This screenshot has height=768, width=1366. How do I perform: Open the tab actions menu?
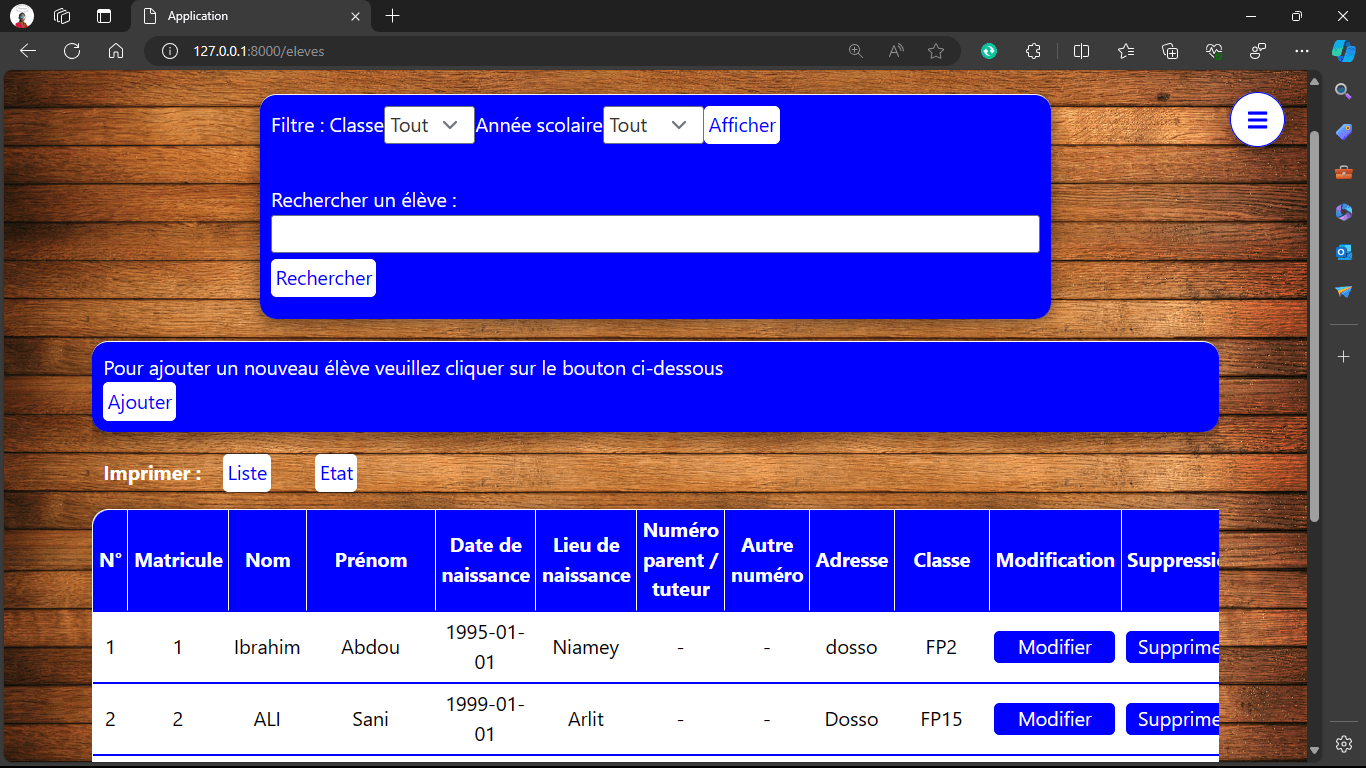[104, 16]
